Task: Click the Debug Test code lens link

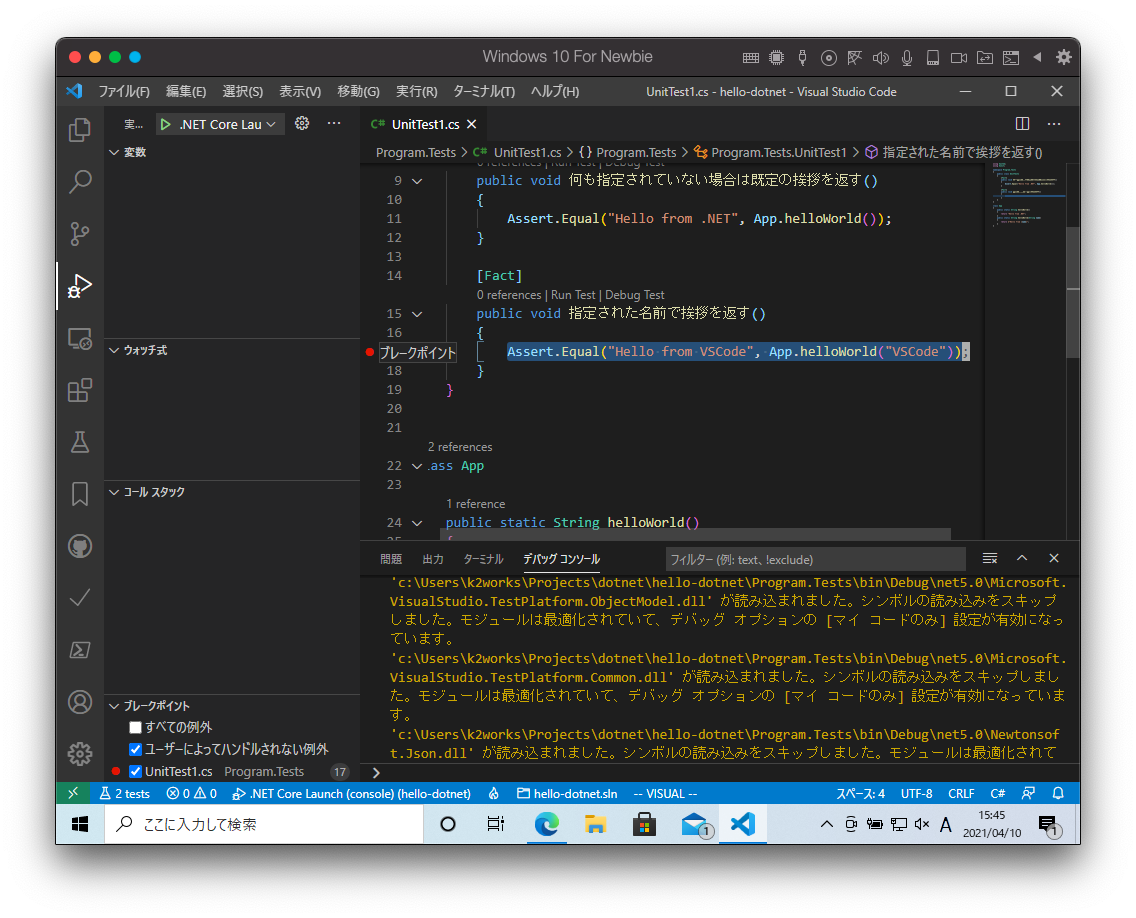Action: pos(634,295)
